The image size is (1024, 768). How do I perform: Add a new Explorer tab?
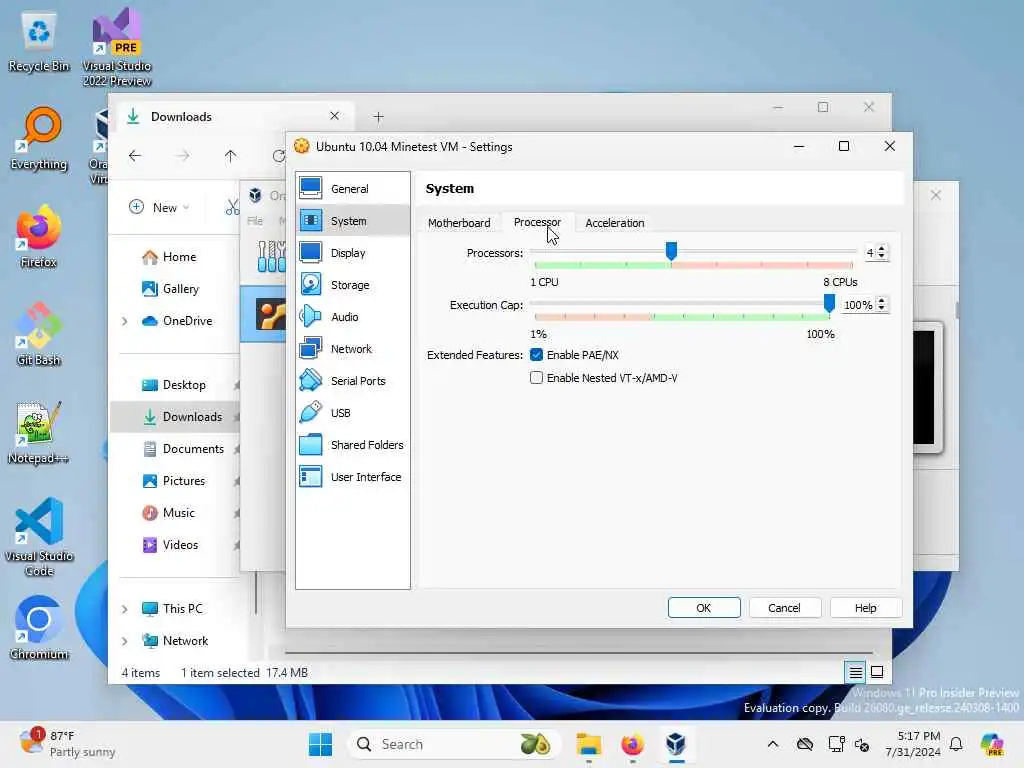pyautogui.click(x=379, y=117)
